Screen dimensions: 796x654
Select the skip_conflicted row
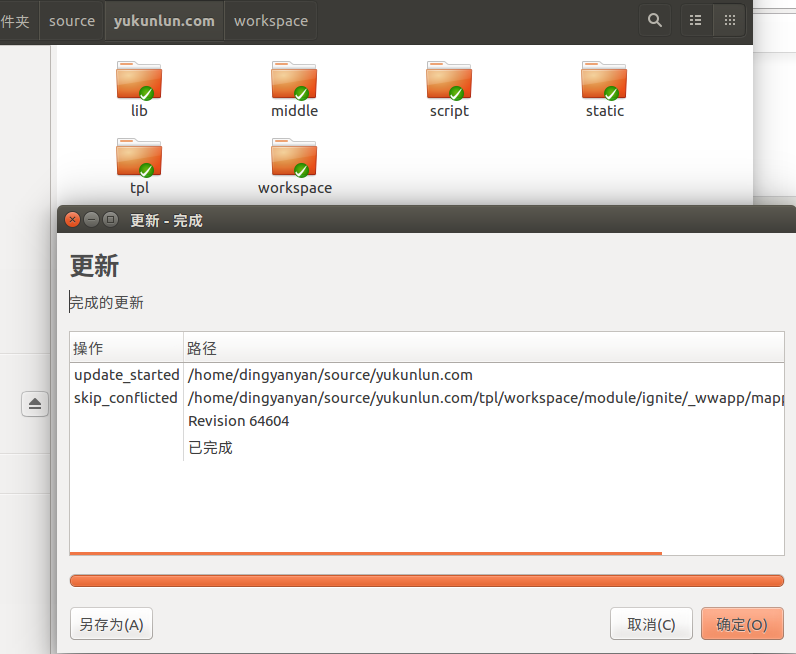[427, 398]
